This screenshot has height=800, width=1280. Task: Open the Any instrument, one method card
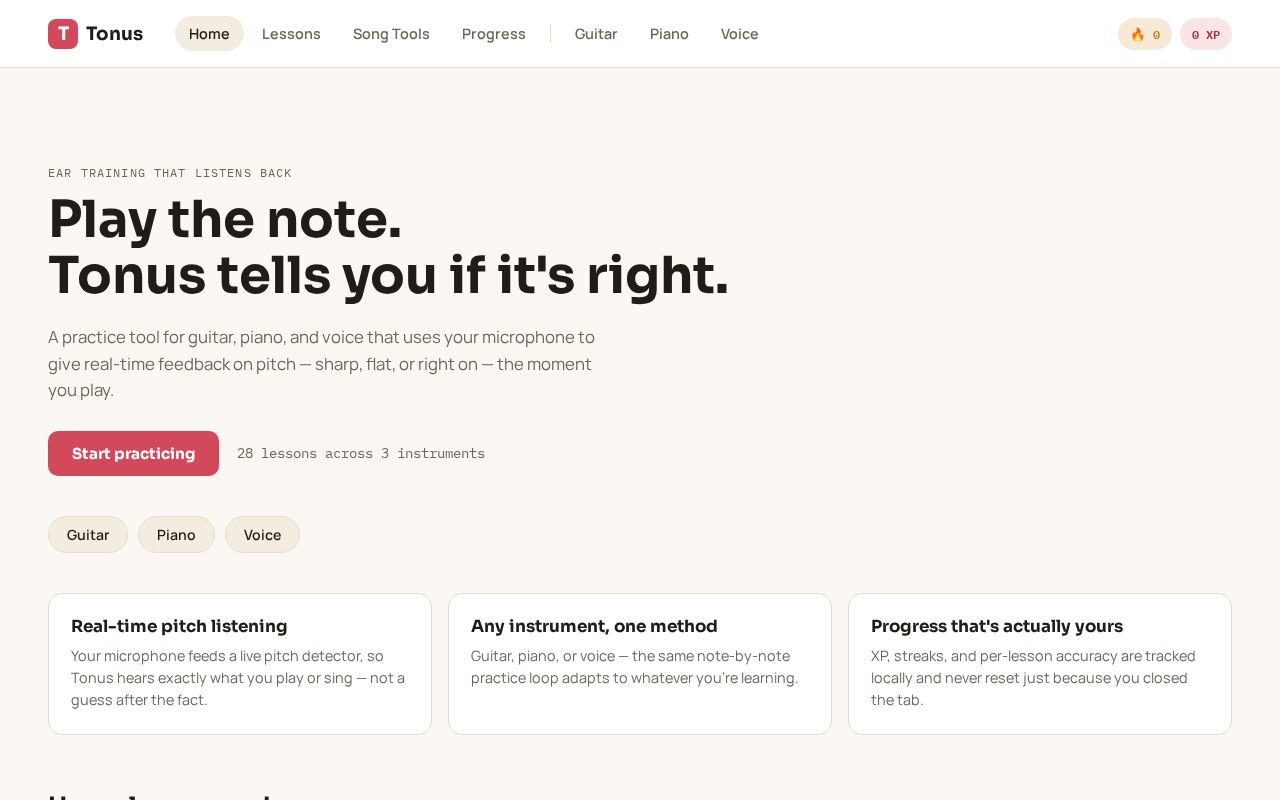(640, 664)
